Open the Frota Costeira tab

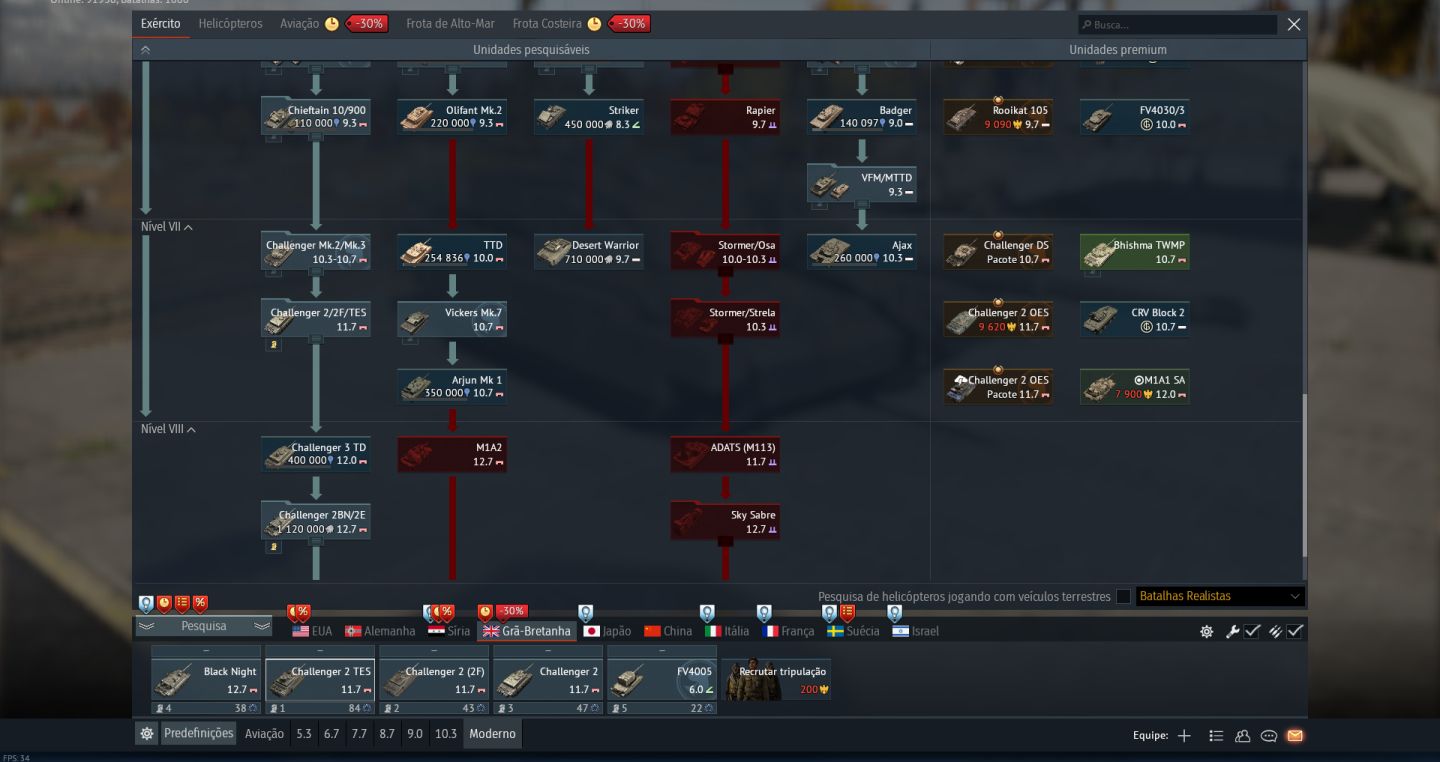(x=547, y=23)
